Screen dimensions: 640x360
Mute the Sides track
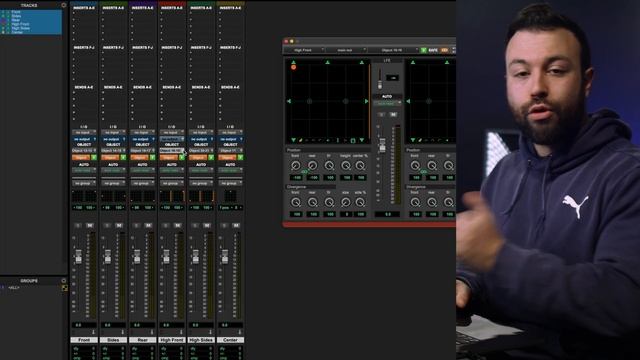click(x=119, y=225)
